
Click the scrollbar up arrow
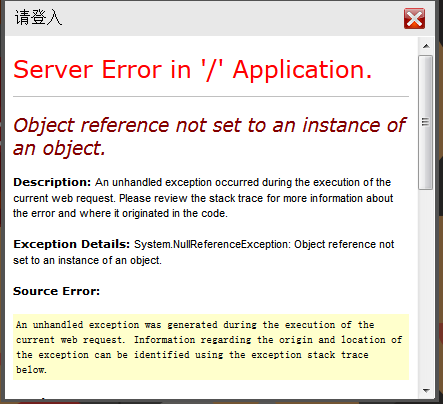point(426,46)
